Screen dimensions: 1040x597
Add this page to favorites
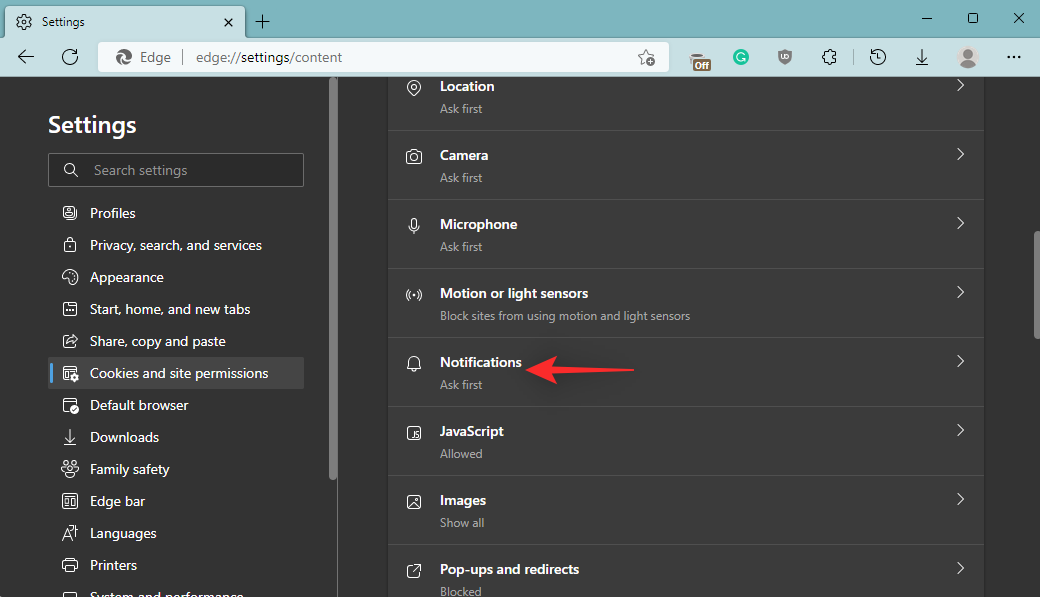(647, 58)
